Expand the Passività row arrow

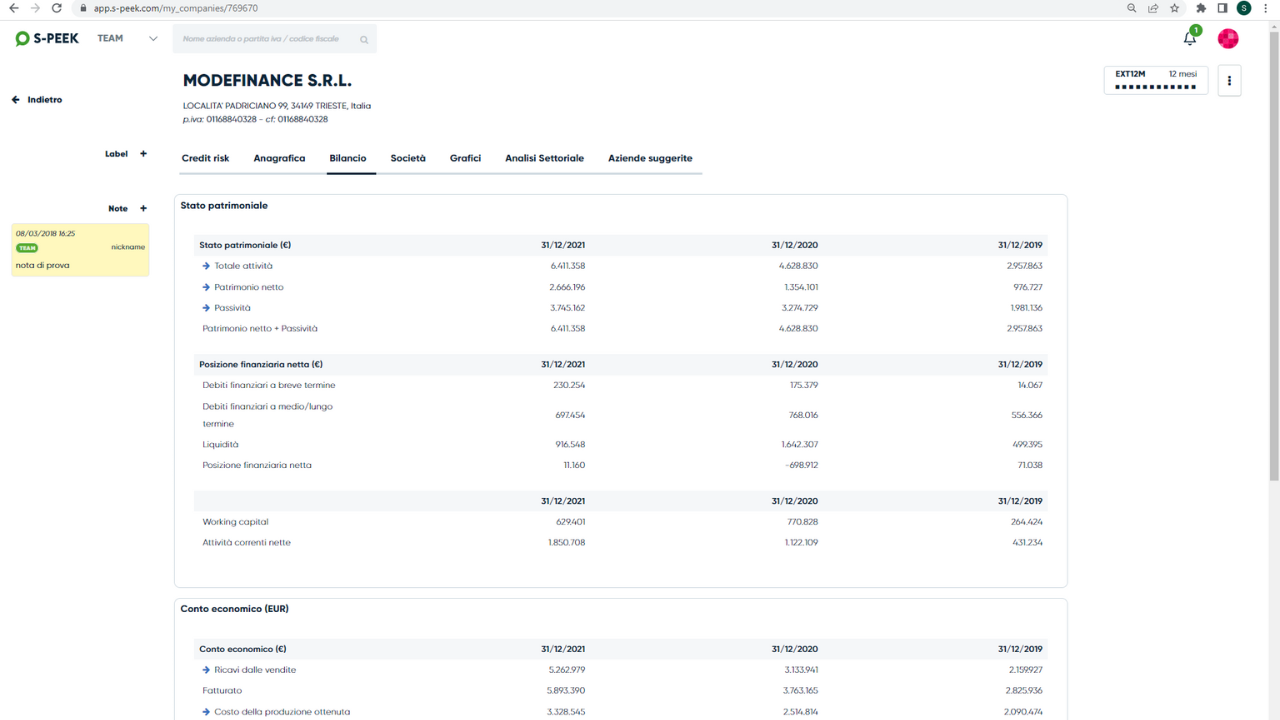click(206, 308)
